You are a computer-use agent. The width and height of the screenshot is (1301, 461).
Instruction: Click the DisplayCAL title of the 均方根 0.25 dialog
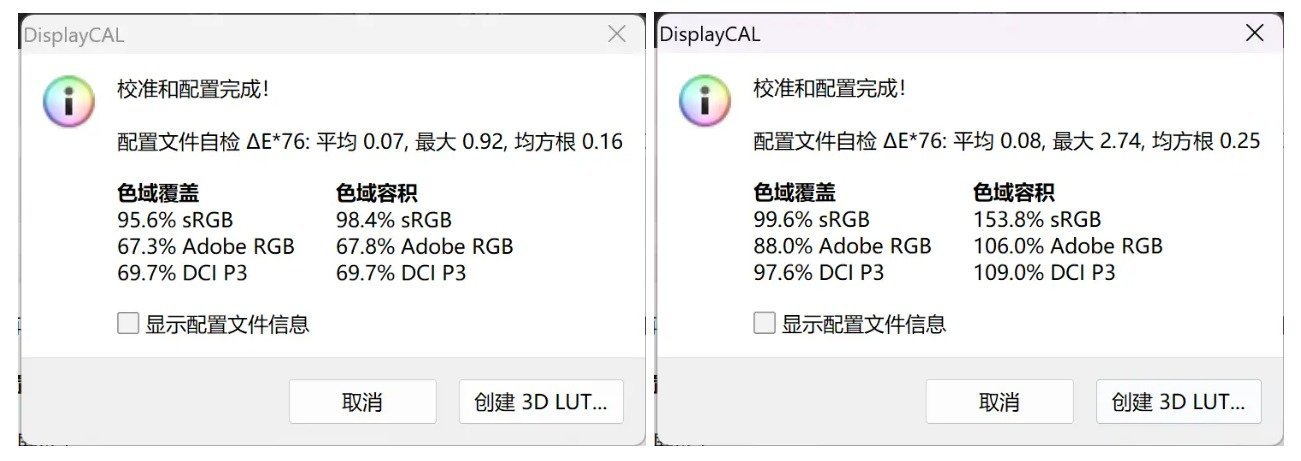pos(710,35)
